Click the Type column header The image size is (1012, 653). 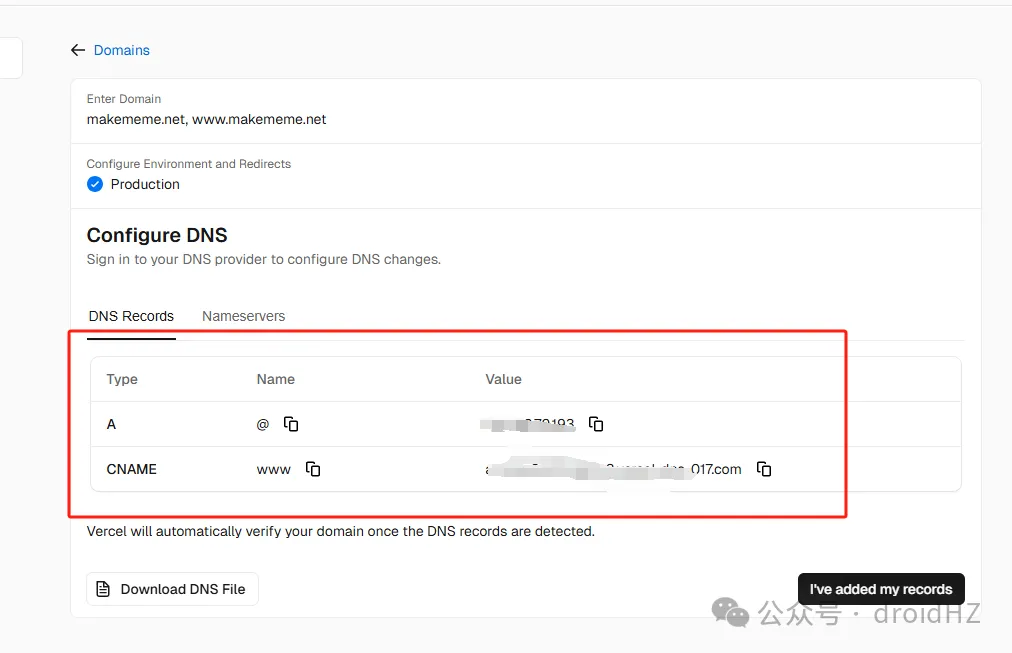(x=122, y=379)
